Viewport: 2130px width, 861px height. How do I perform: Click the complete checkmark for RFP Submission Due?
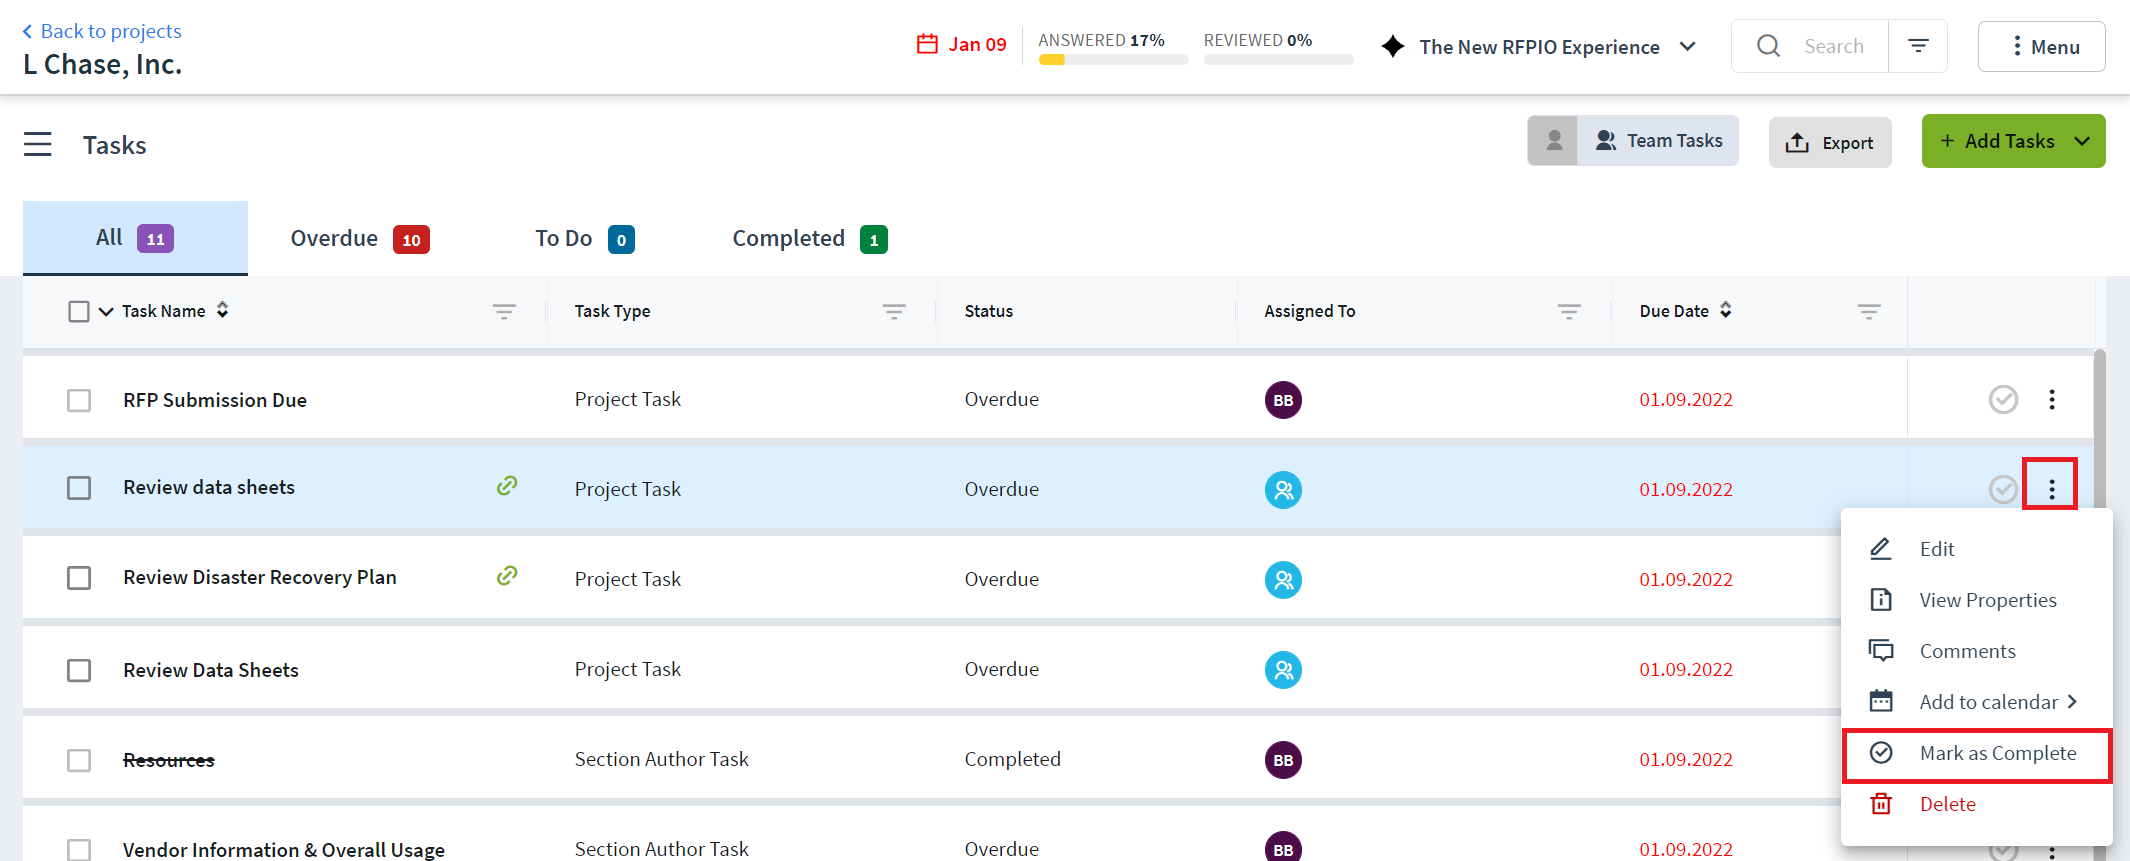2003,400
